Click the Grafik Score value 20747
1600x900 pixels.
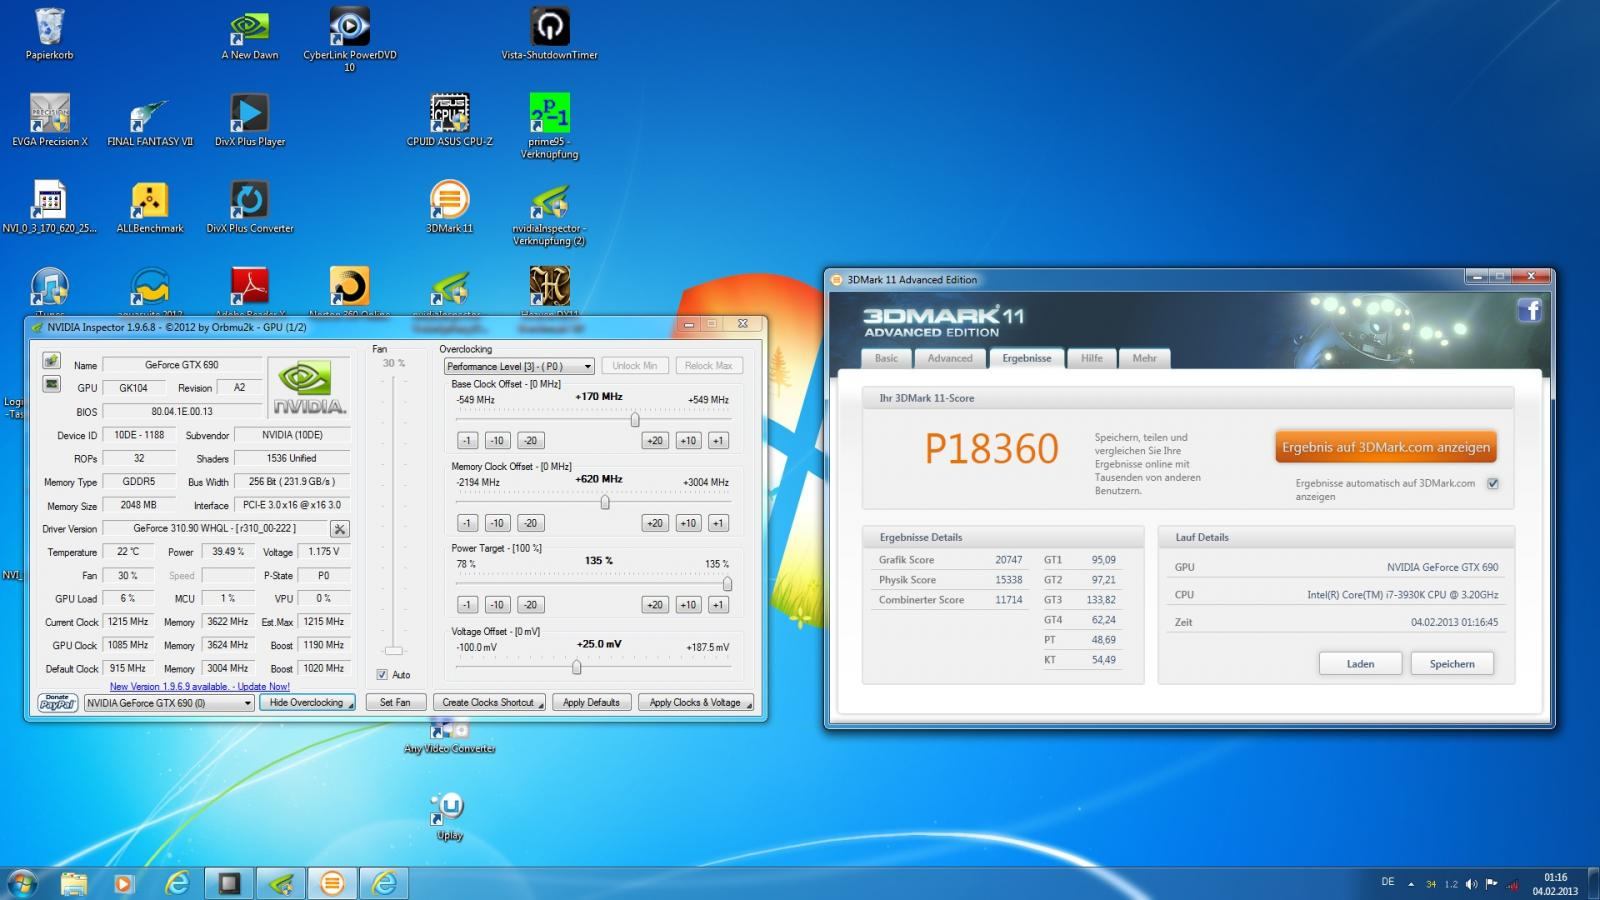click(1008, 560)
